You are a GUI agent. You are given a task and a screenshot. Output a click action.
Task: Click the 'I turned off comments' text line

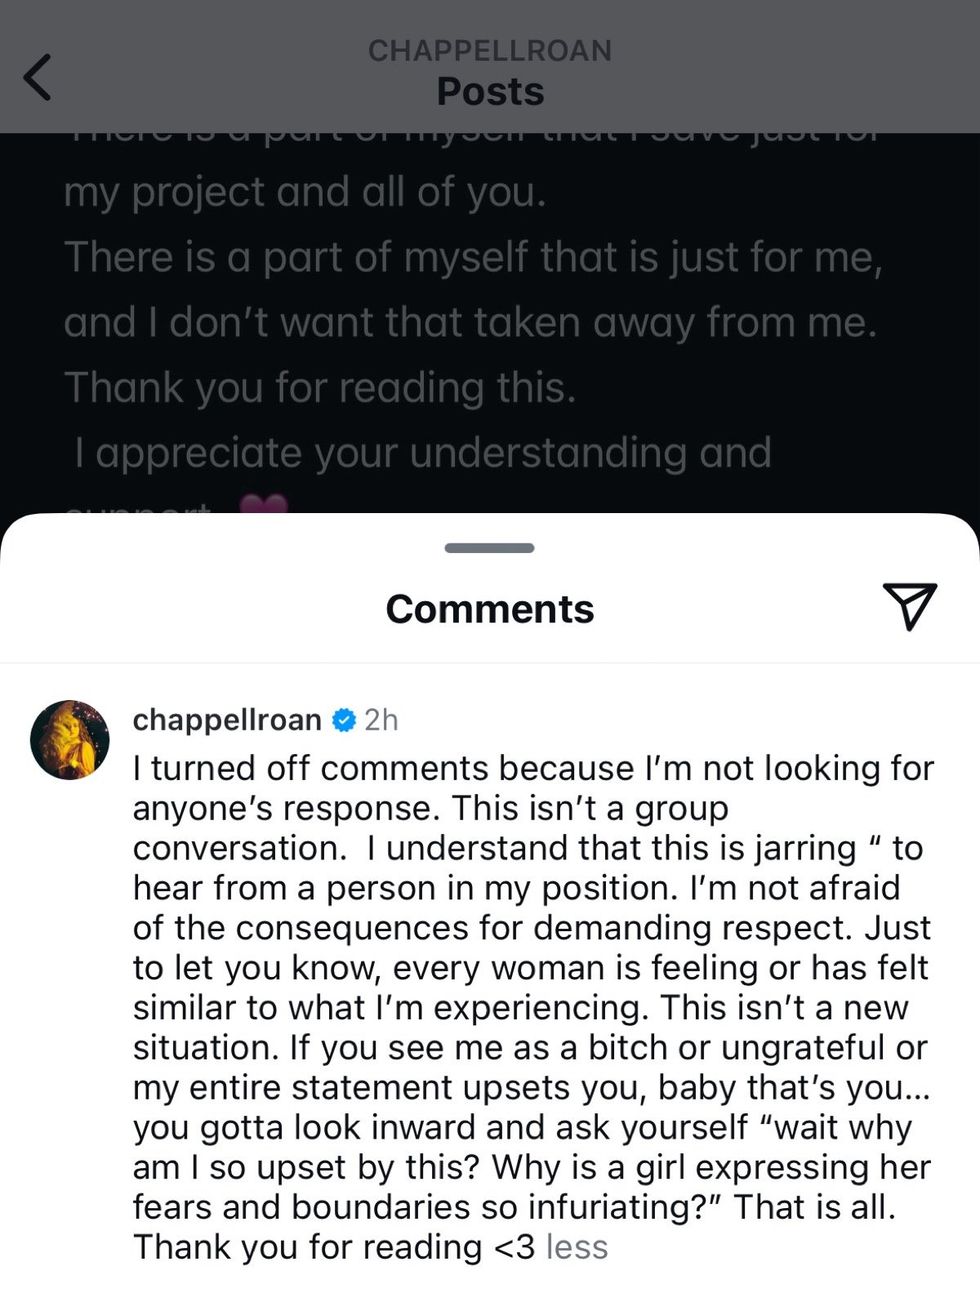tap(533, 768)
